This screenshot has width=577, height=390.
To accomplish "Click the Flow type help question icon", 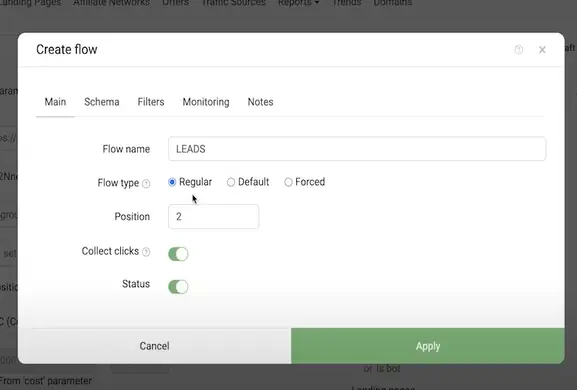I will tap(146, 183).
